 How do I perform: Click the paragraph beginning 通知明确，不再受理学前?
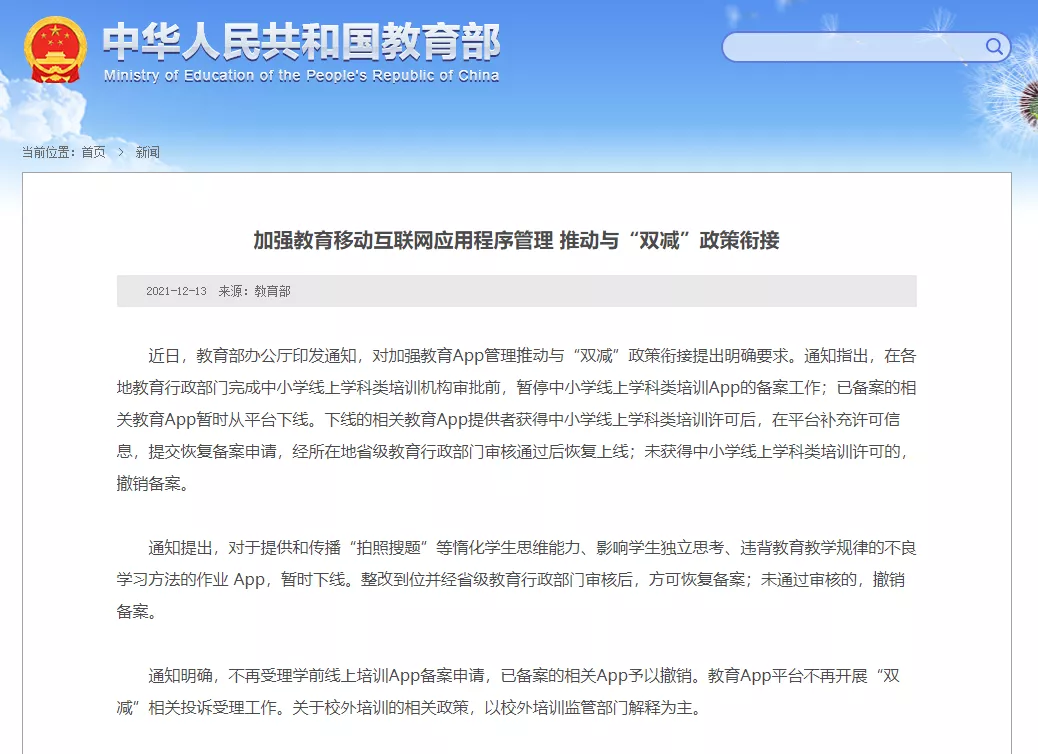pyautogui.click(x=510, y=692)
